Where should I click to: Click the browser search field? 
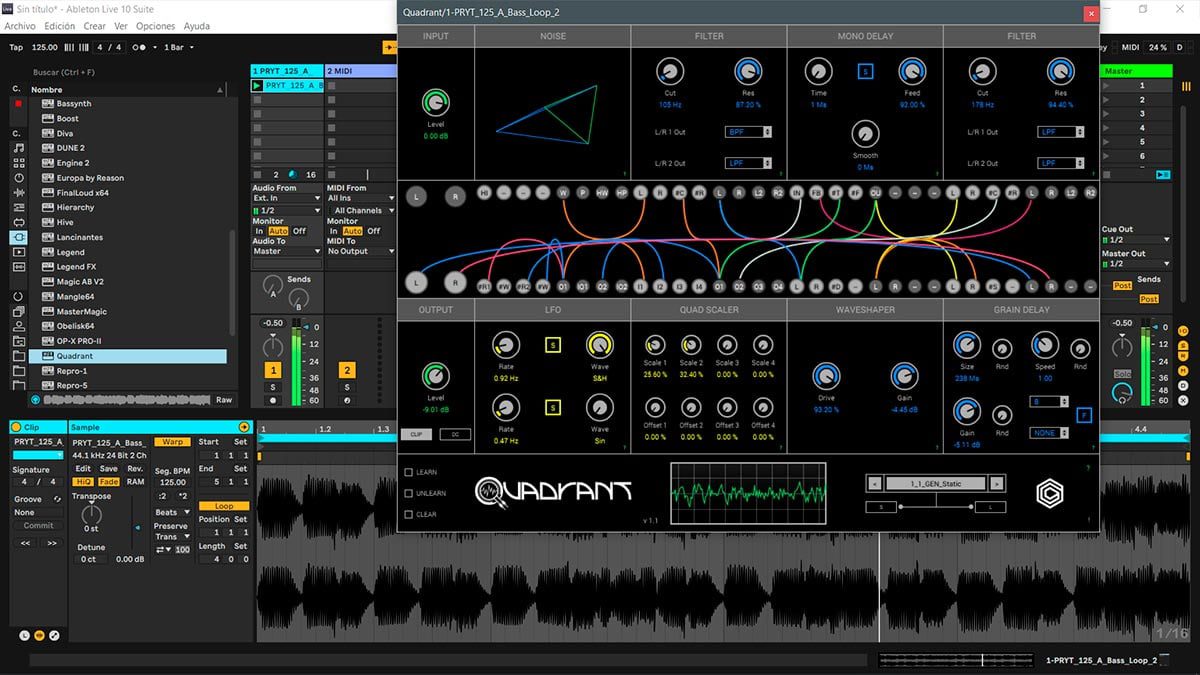click(130, 72)
